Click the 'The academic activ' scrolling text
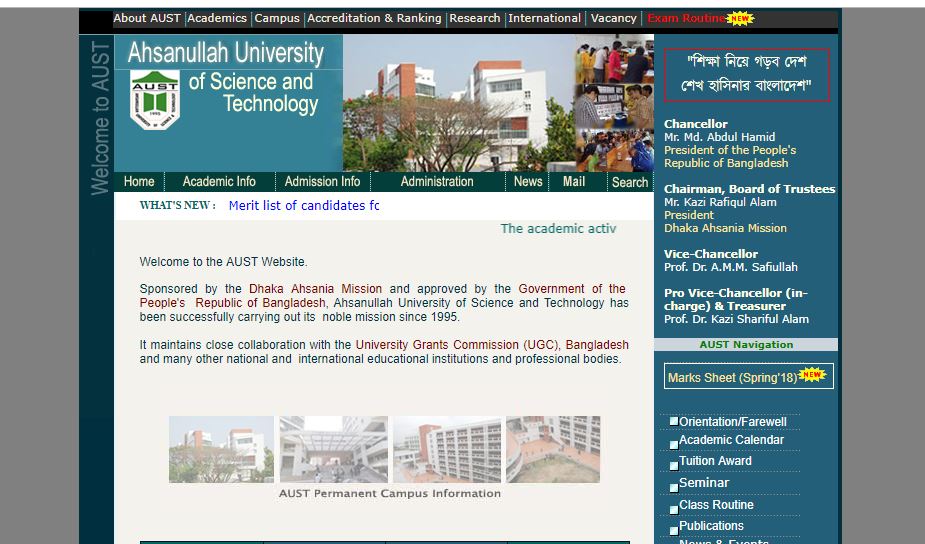 [558, 228]
